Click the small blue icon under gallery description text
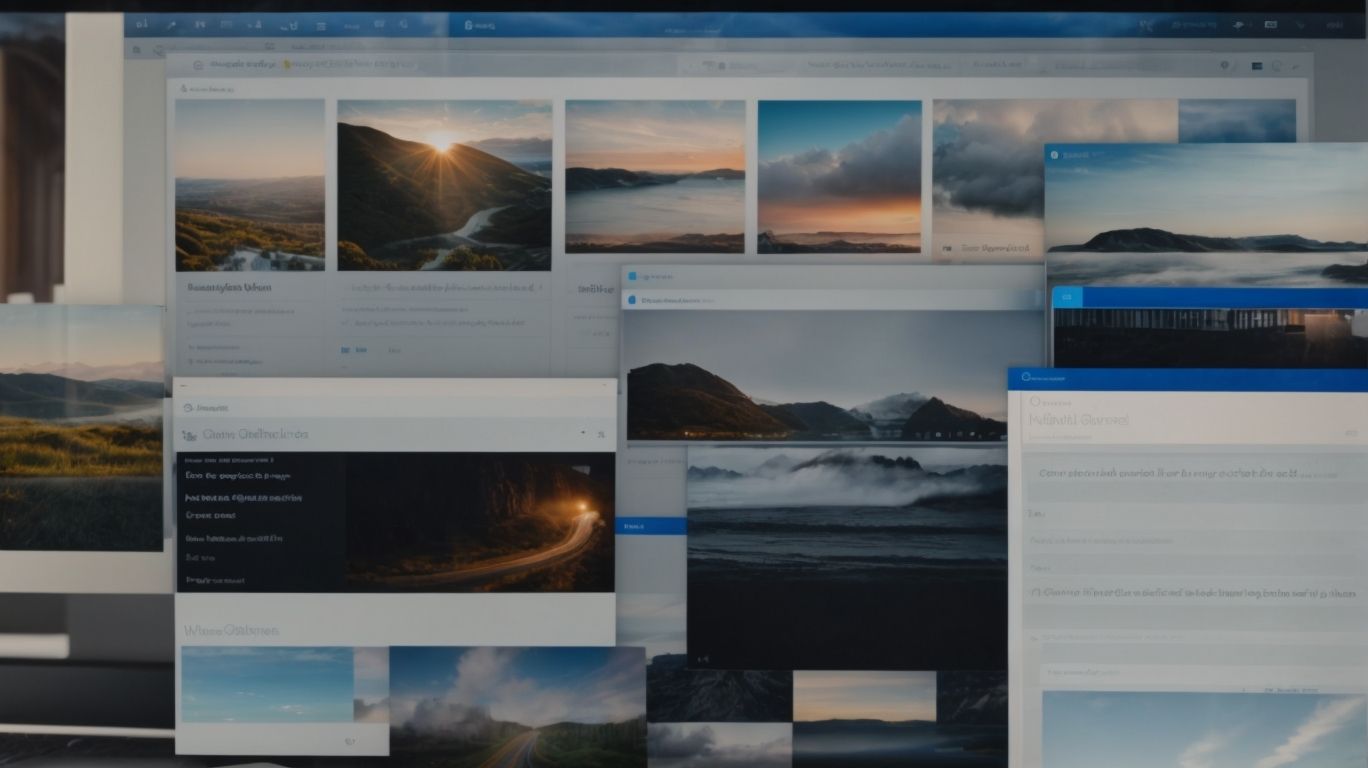1368x768 pixels. [346, 350]
